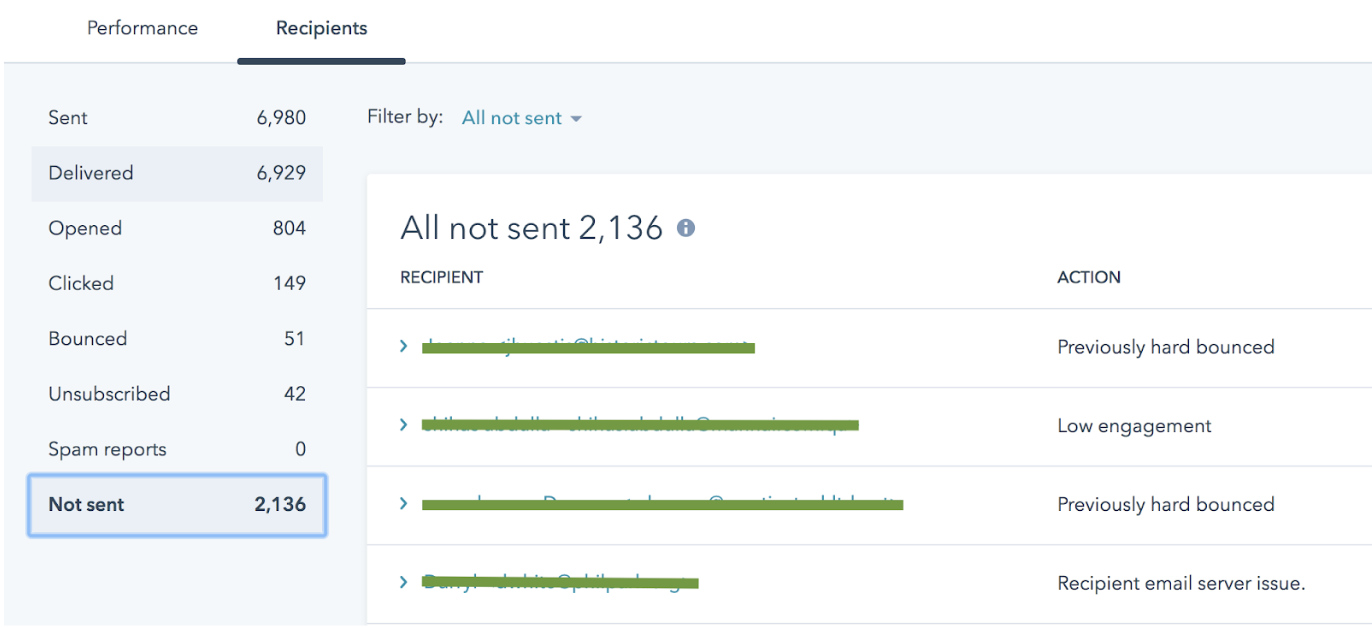
Task: Select the Recipients tab
Action: tap(321, 28)
